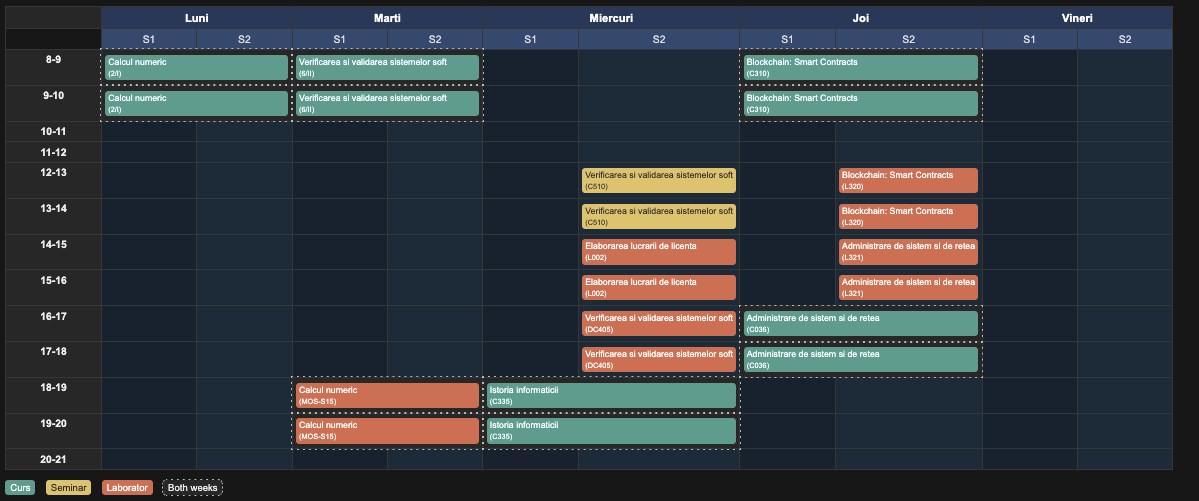Select the S2 column header under Miercuri

(658, 39)
